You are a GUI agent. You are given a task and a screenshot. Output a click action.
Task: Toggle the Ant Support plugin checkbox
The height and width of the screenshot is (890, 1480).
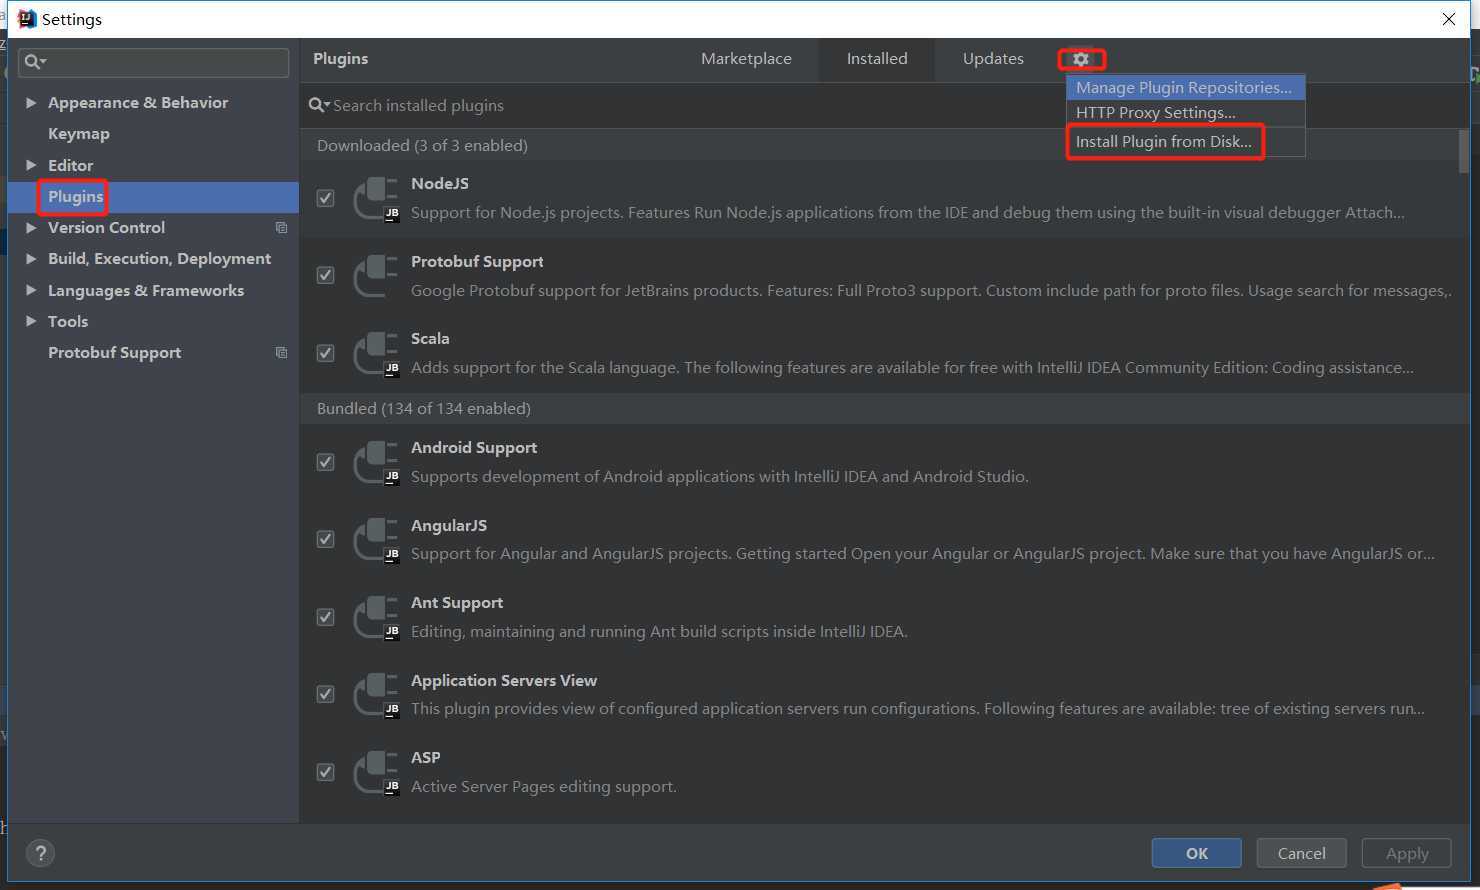pyautogui.click(x=325, y=617)
